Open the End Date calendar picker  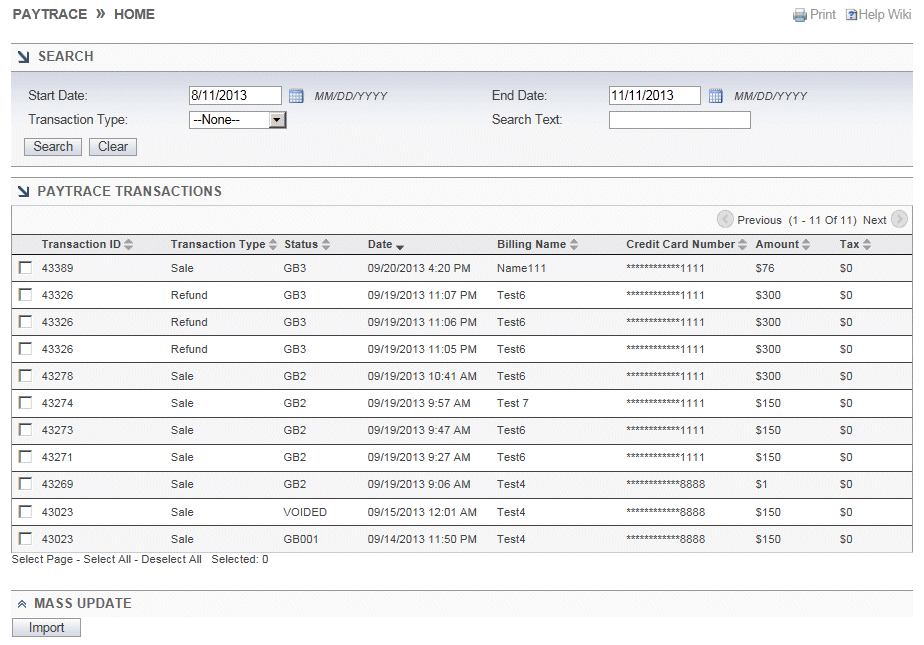[715, 95]
